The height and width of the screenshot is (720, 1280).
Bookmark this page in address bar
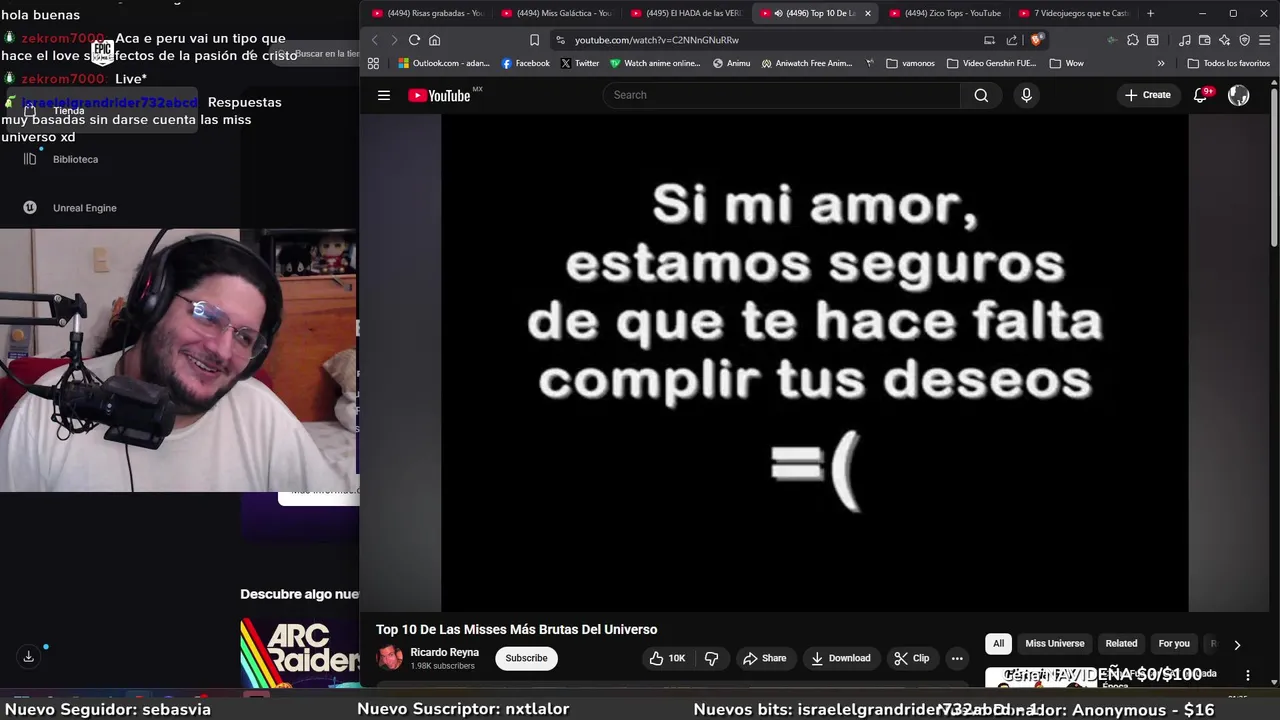[x=534, y=40]
